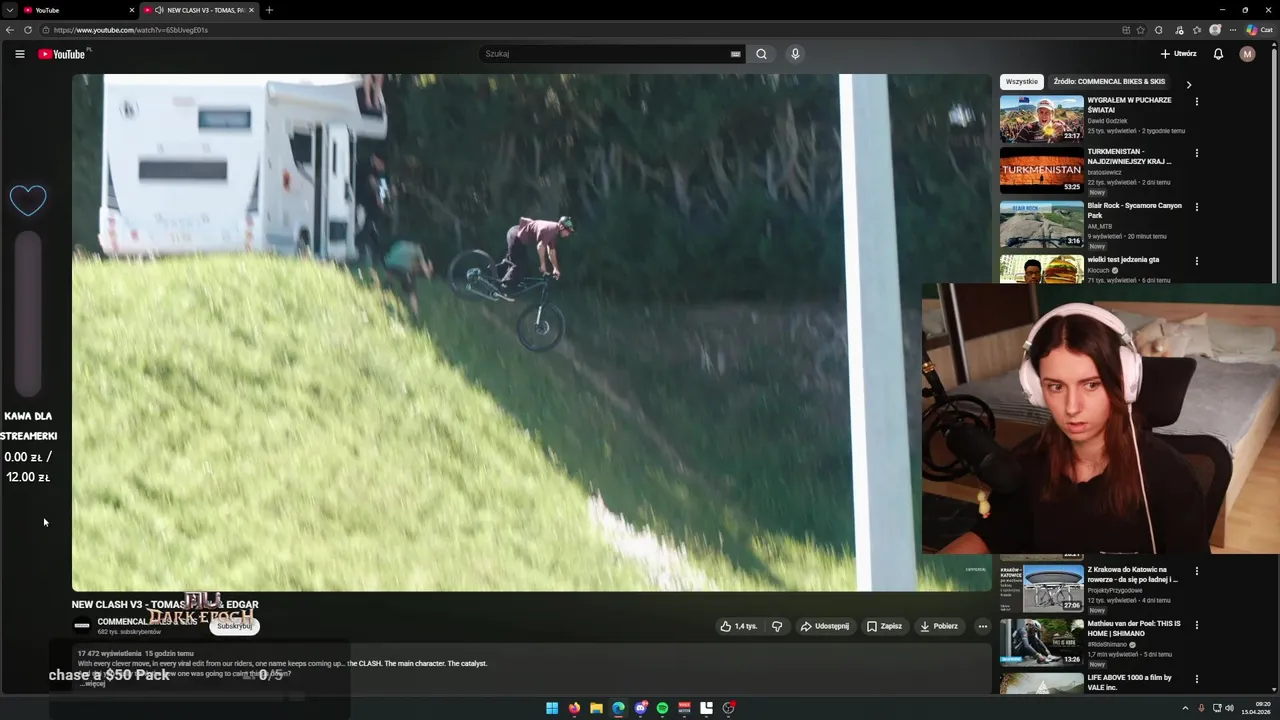Screen dimensions: 1280x720
Task: Click the Utwórz create button
Action: pos(1178,54)
